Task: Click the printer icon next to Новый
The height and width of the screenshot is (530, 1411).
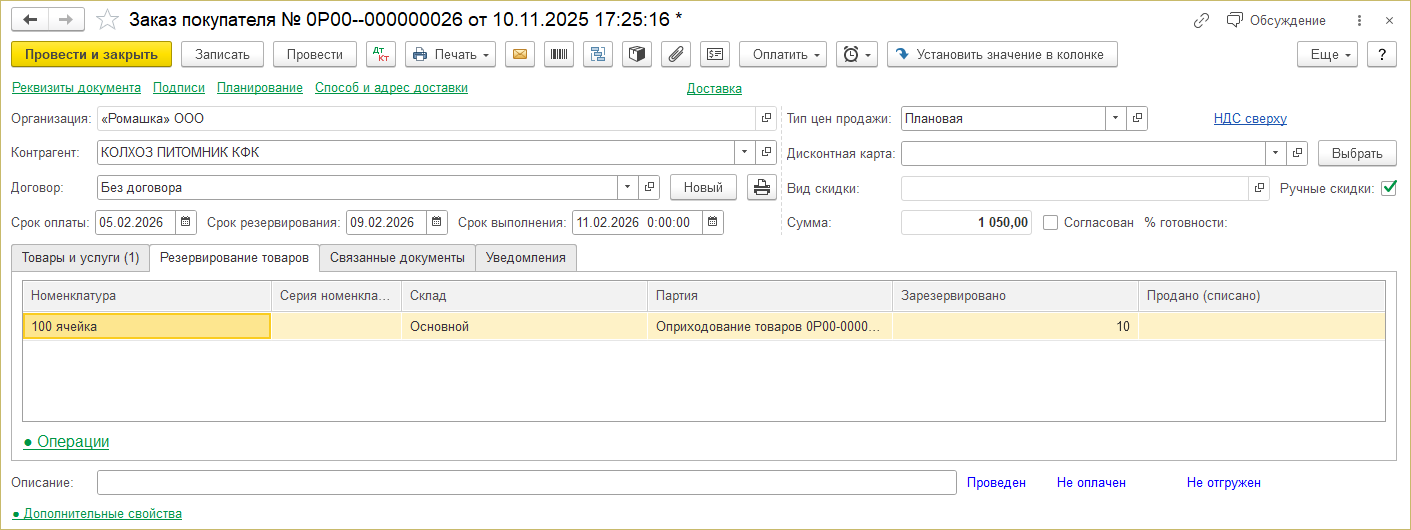Action: pos(762,187)
